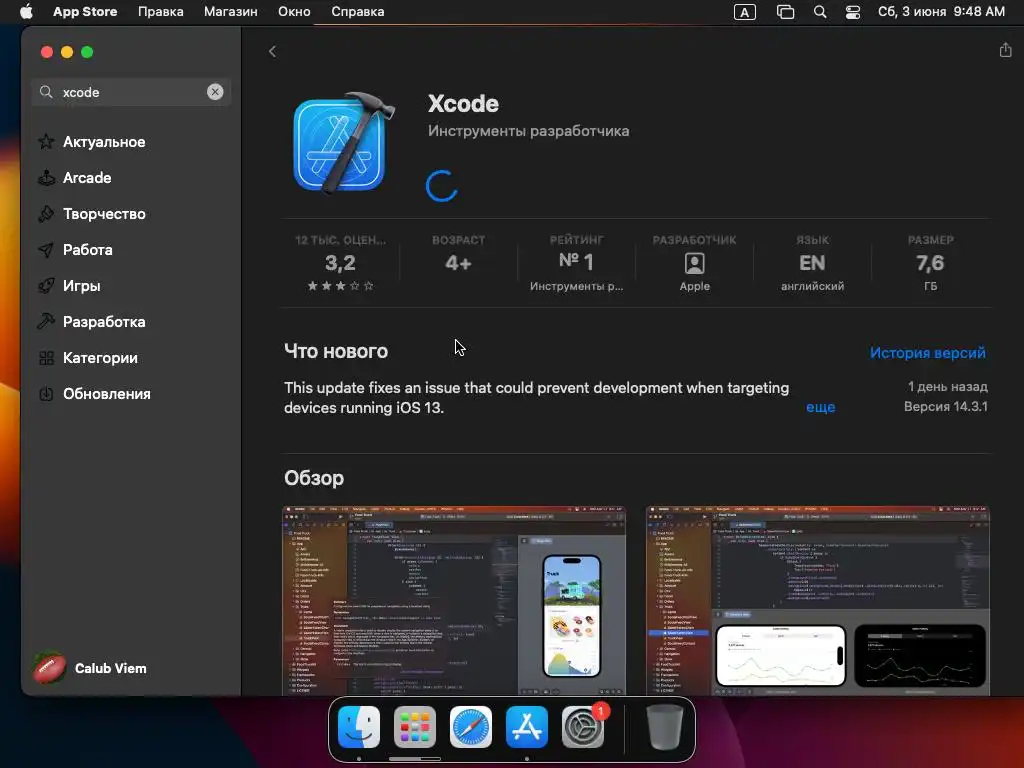This screenshot has height=768, width=1024.
Task: Open Spotlight search in menu bar
Action: point(820,12)
